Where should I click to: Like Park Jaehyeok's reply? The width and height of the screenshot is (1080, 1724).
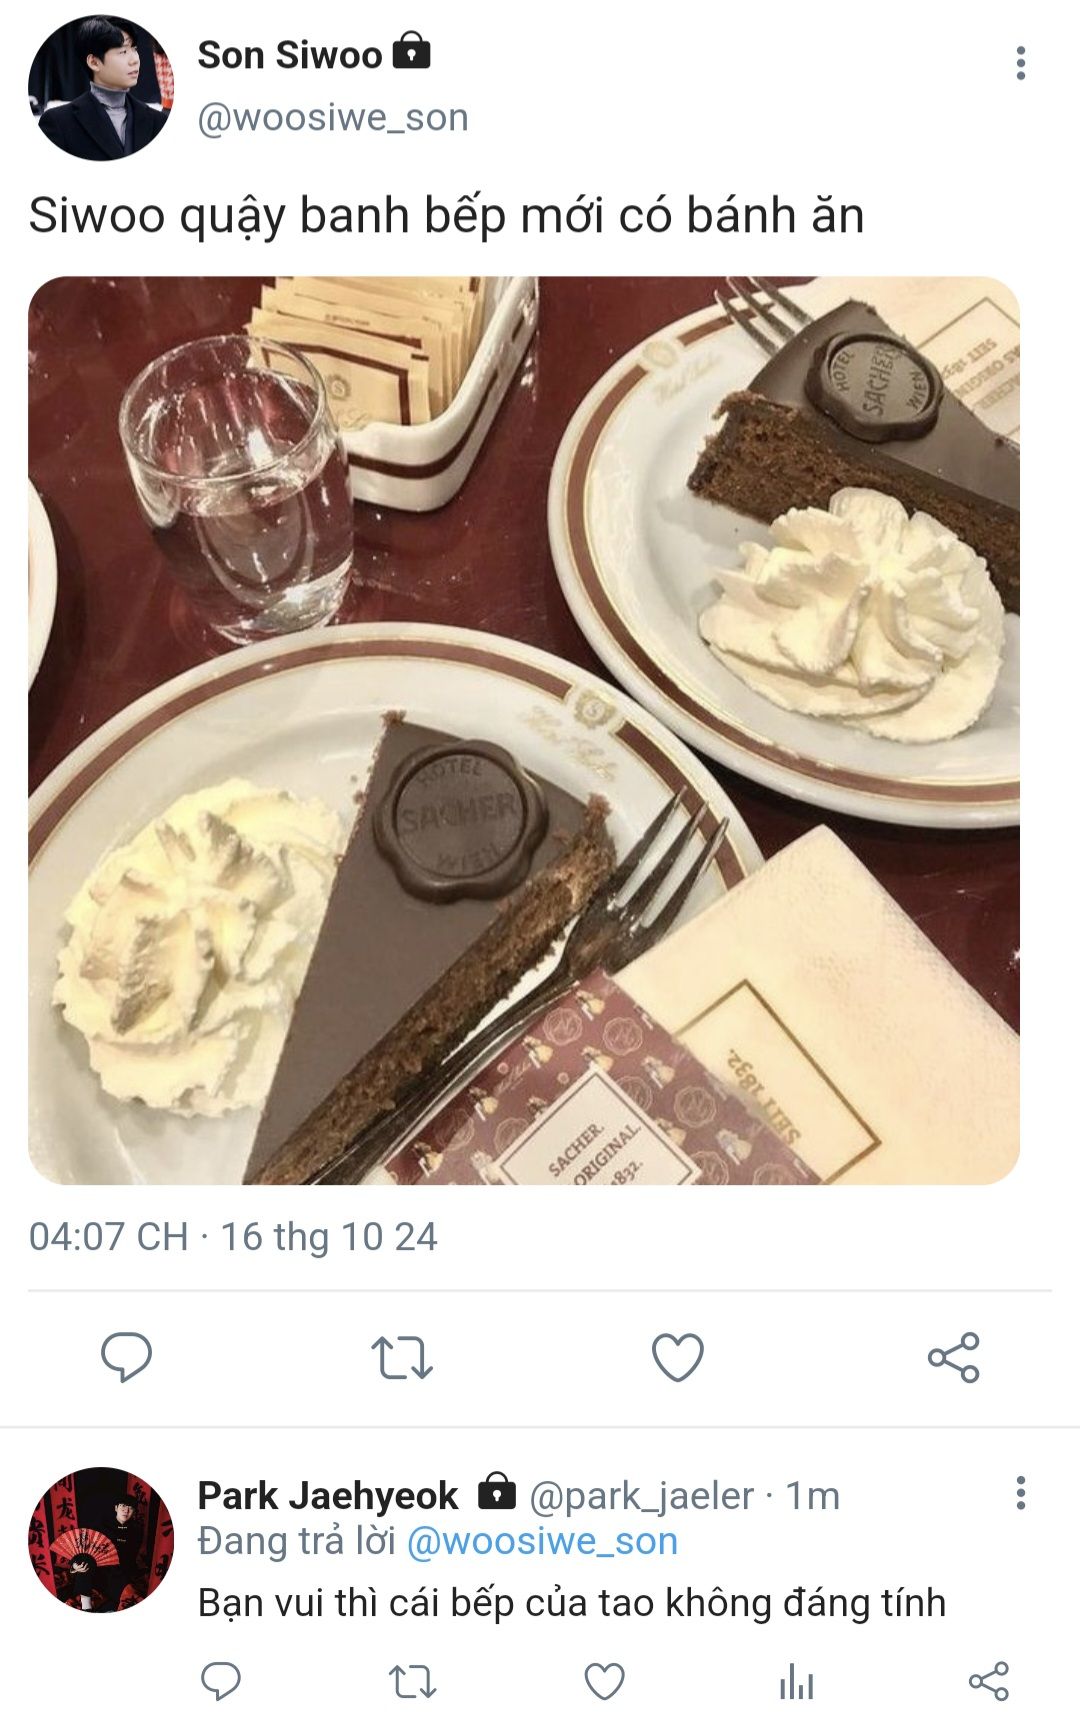(604, 1681)
